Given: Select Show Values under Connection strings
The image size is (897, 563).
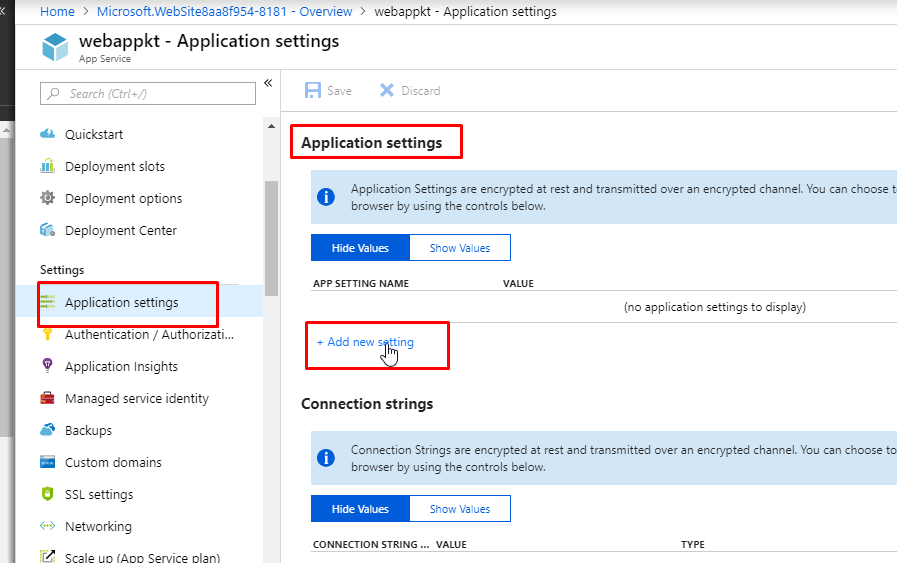Looking at the screenshot, I should pyautogui.click(x=460, y=509).
